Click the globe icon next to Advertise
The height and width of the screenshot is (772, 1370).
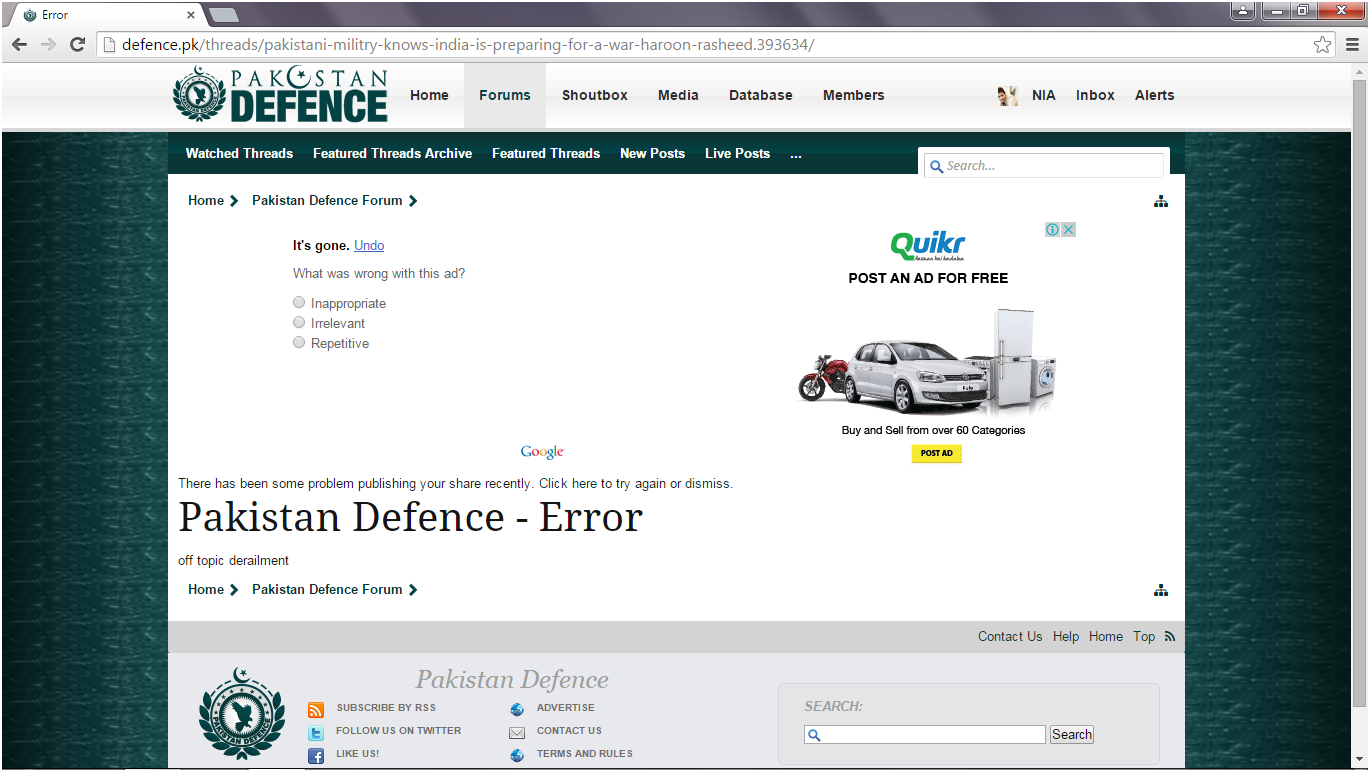(x=517, y=709)
